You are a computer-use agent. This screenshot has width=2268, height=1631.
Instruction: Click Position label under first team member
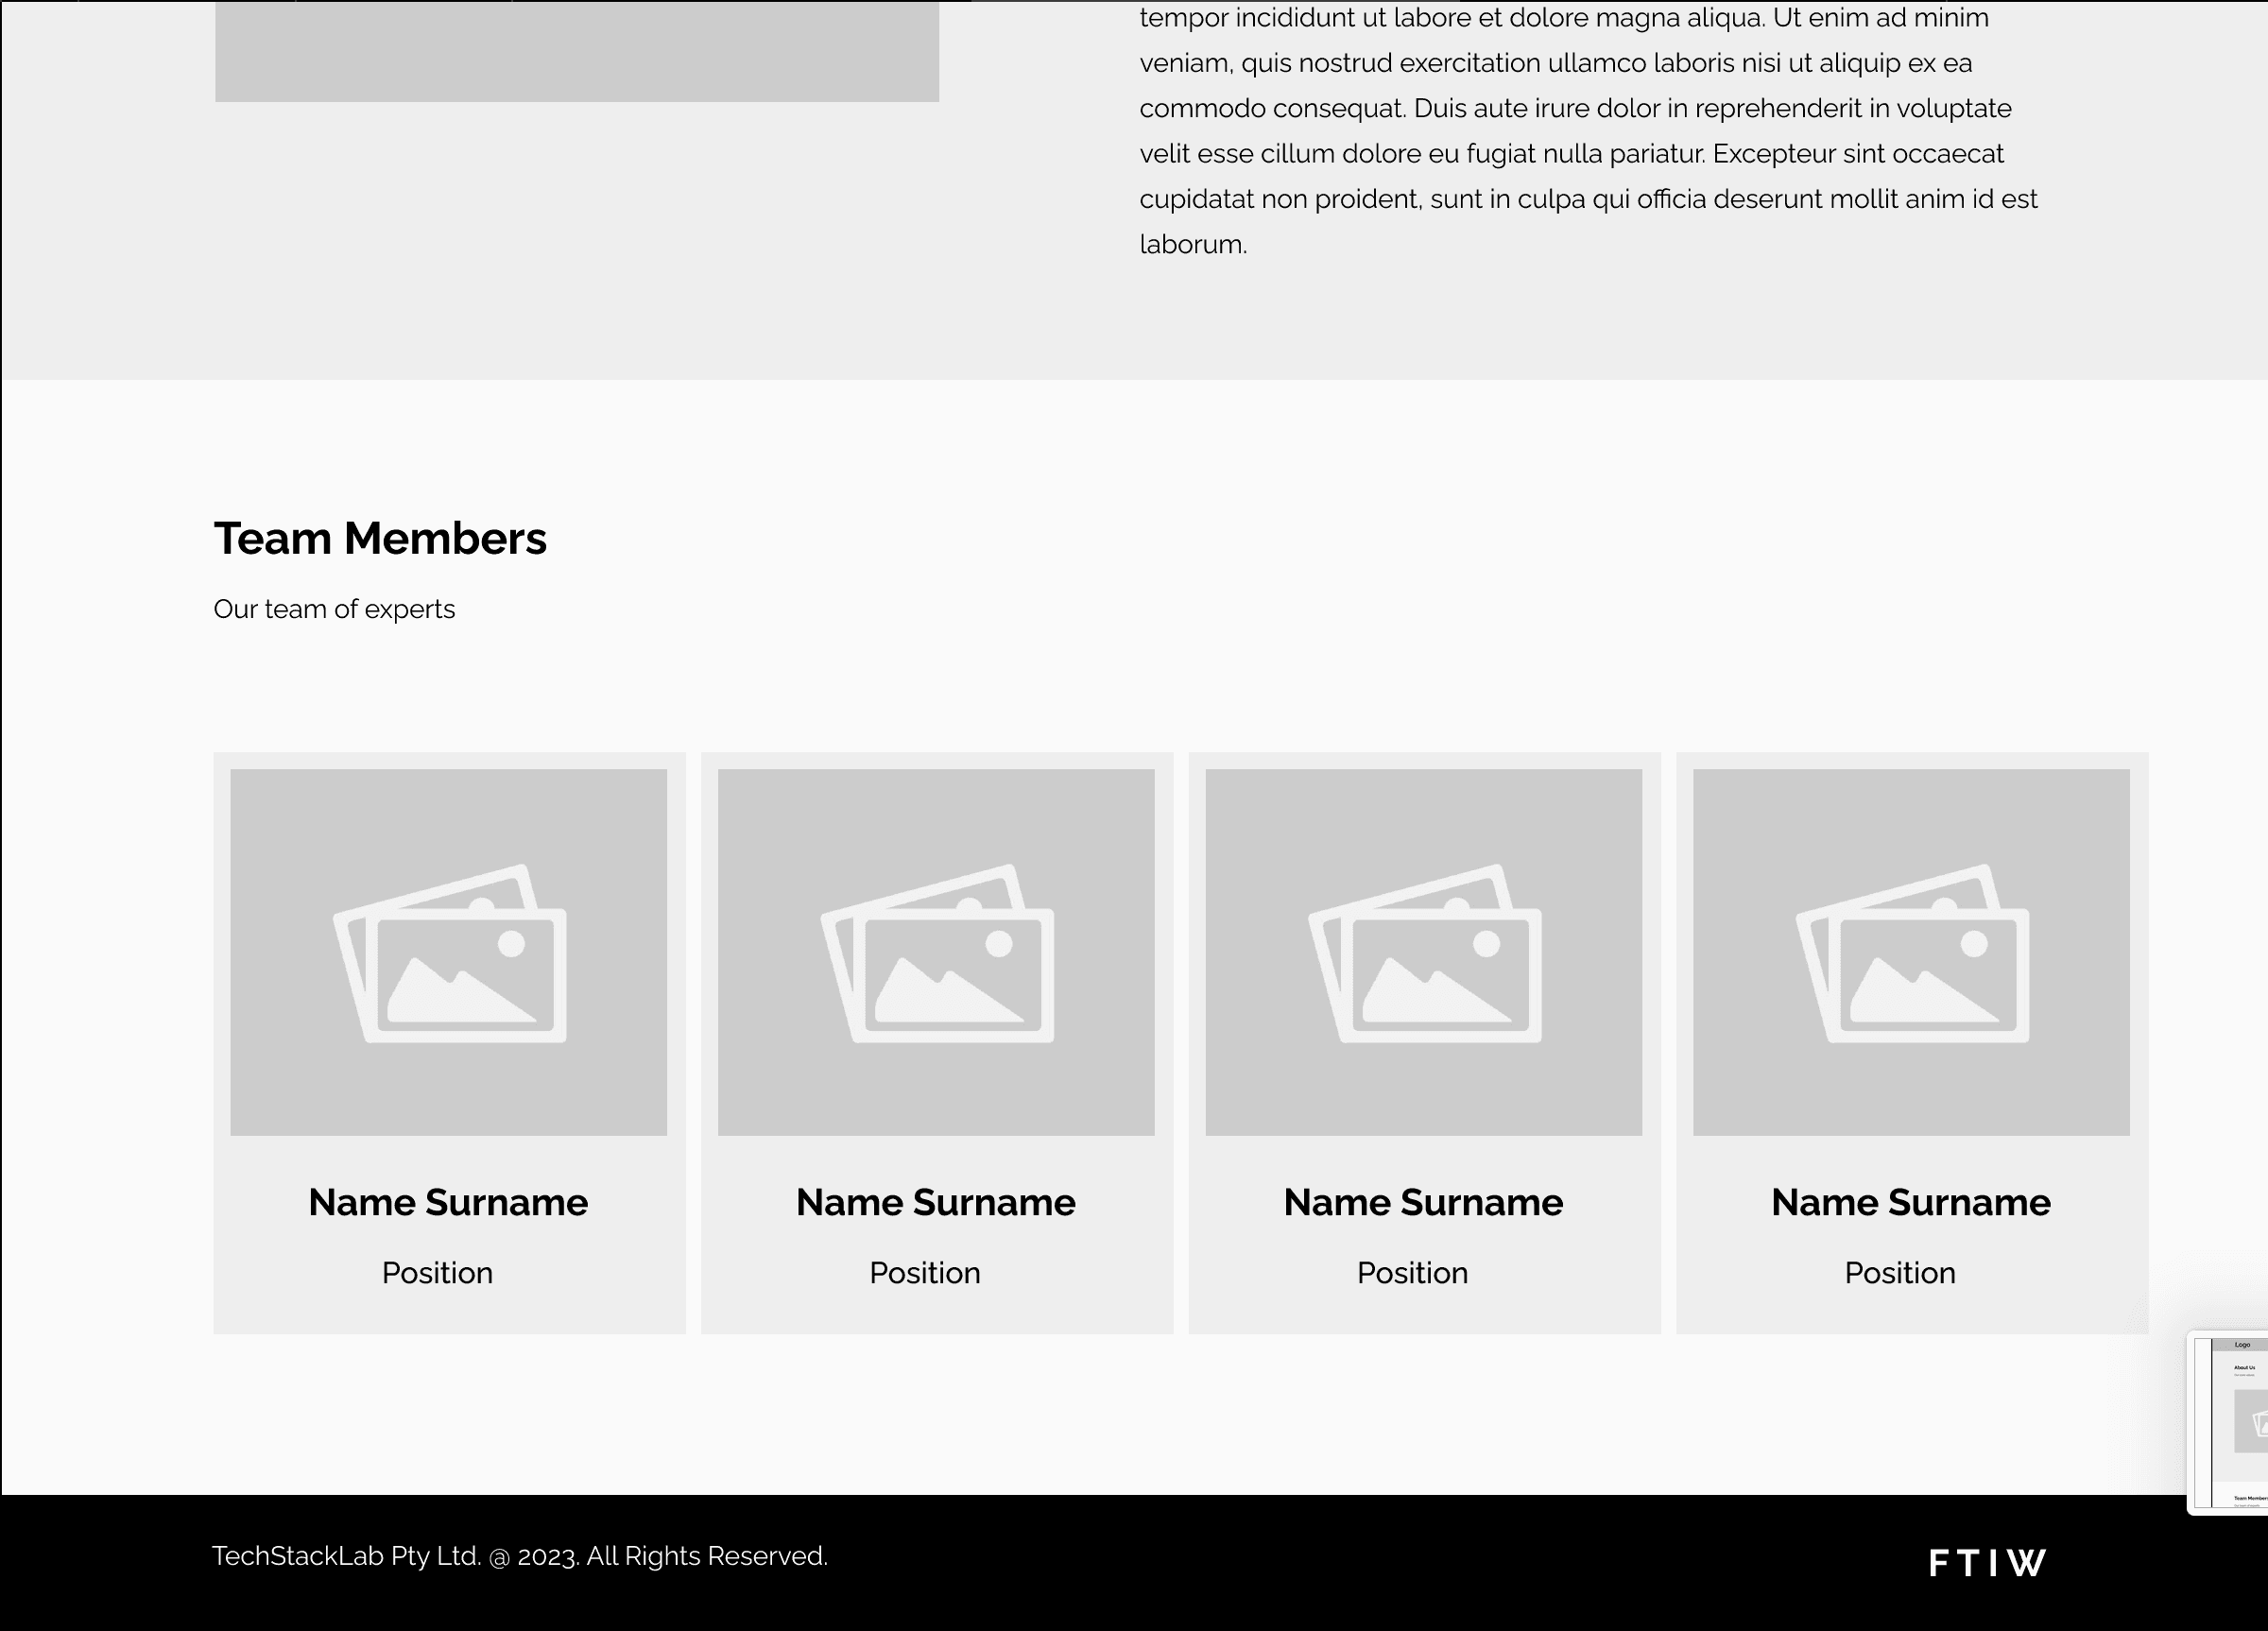tap(437, 1273)
